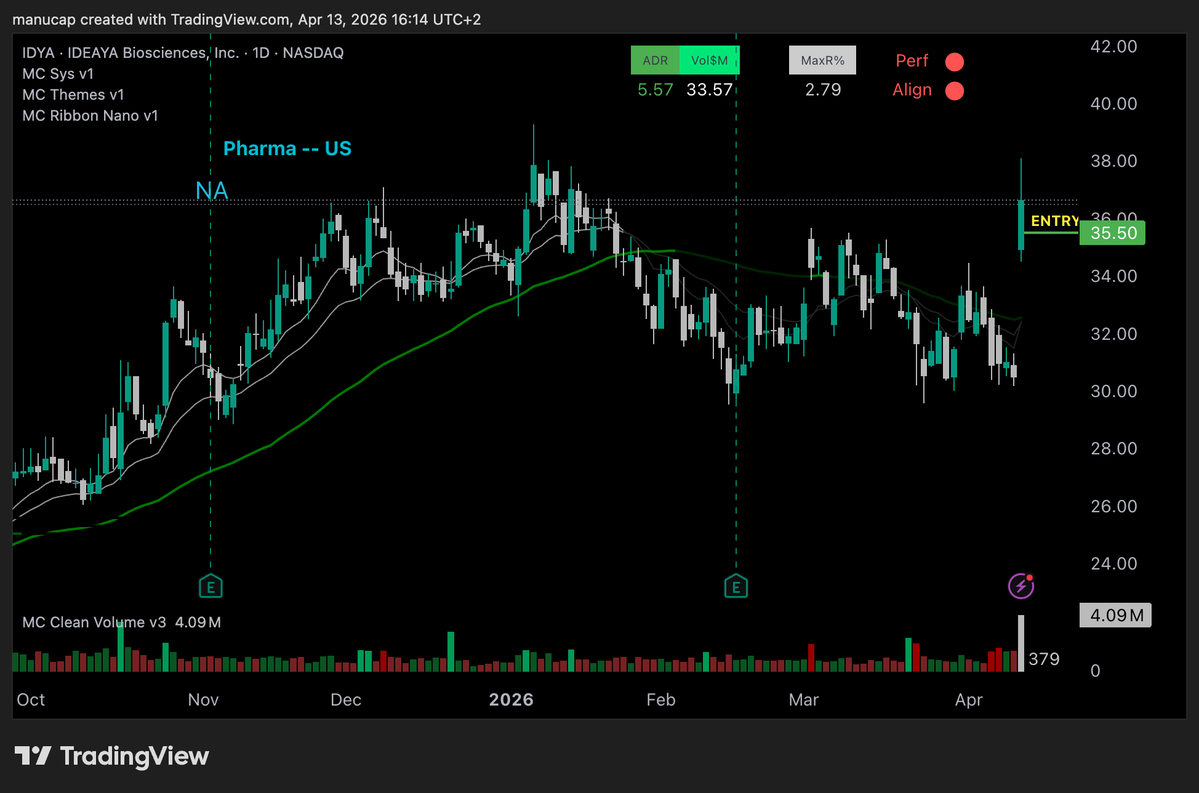Image resolution: width=1199 pixels, height=793 pixels.
Task: Select the IDYA IDEAYA Biosciences symbol title
Action: (x=183, y=53)
